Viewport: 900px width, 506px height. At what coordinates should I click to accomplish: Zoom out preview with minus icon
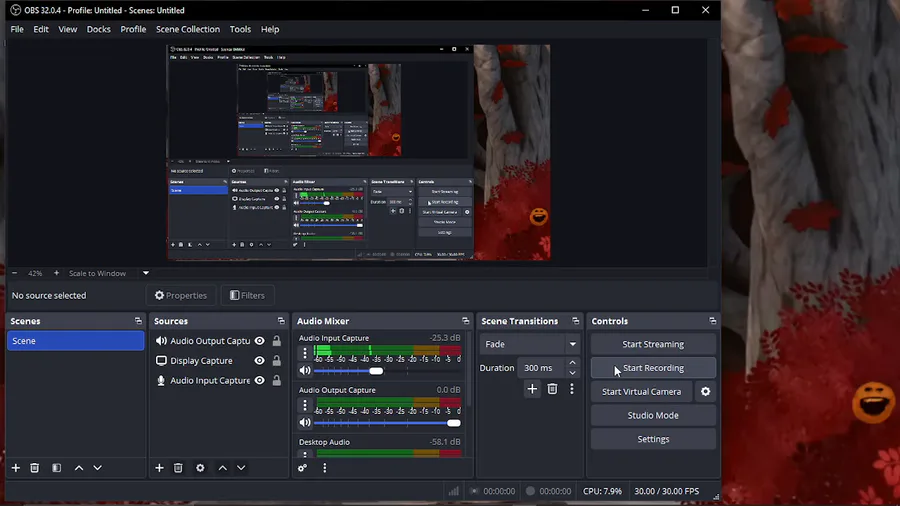click(14, 273)
